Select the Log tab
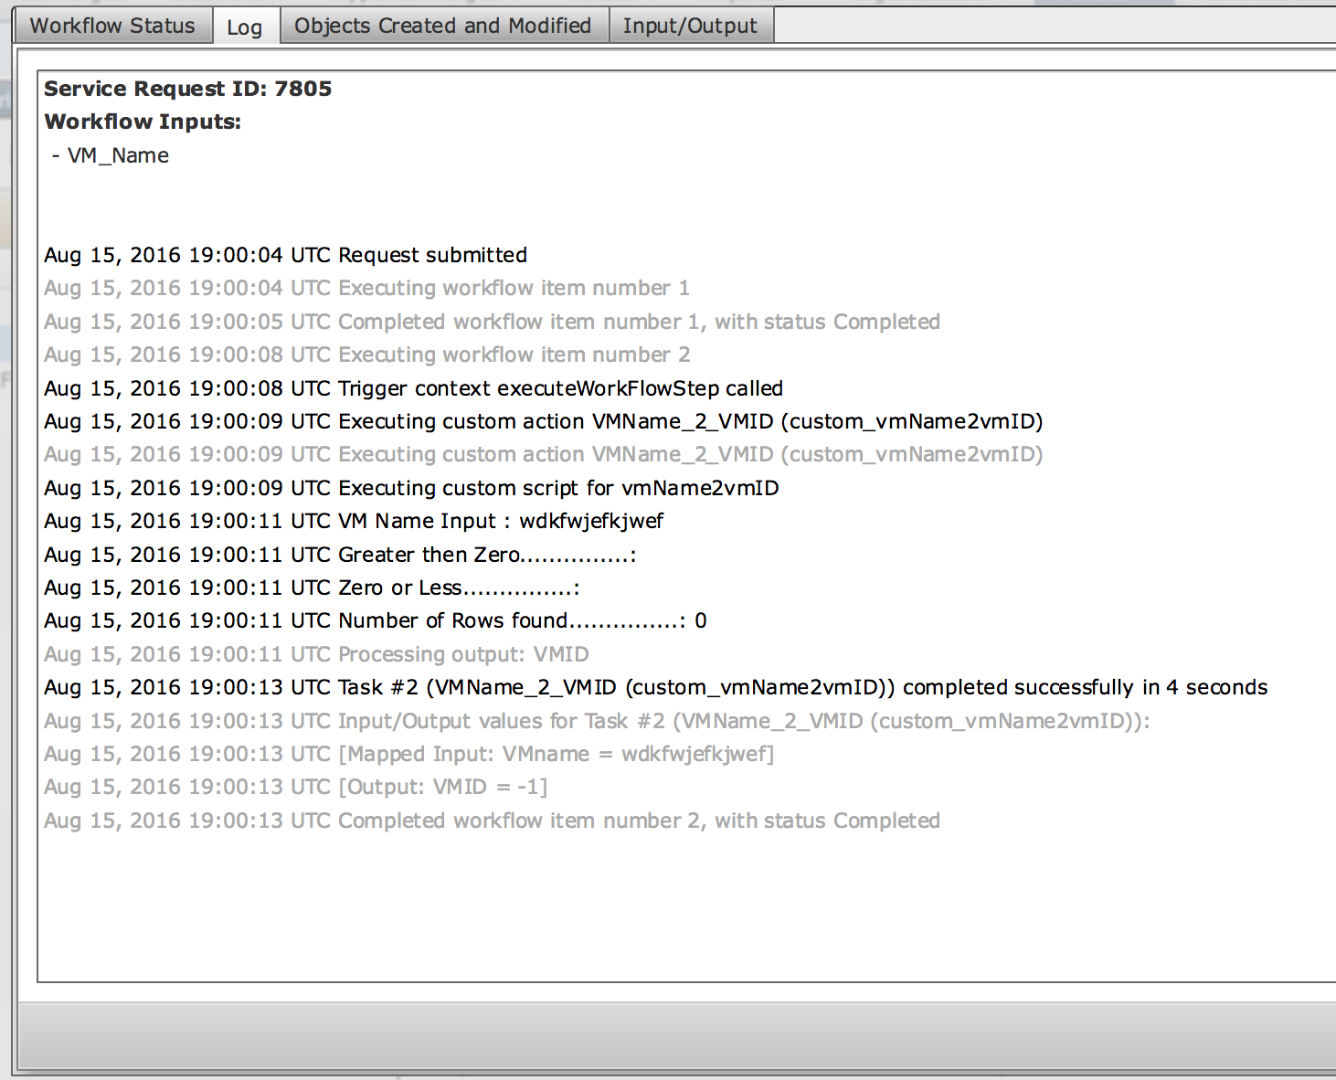Screen dimensions: 1336x1080 244,27
